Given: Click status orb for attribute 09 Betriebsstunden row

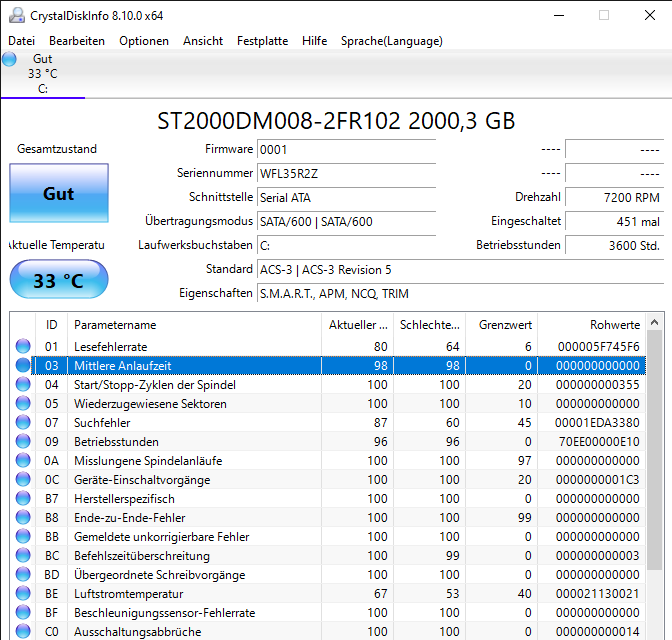Looking at the screenshot, I should point(23,442).
